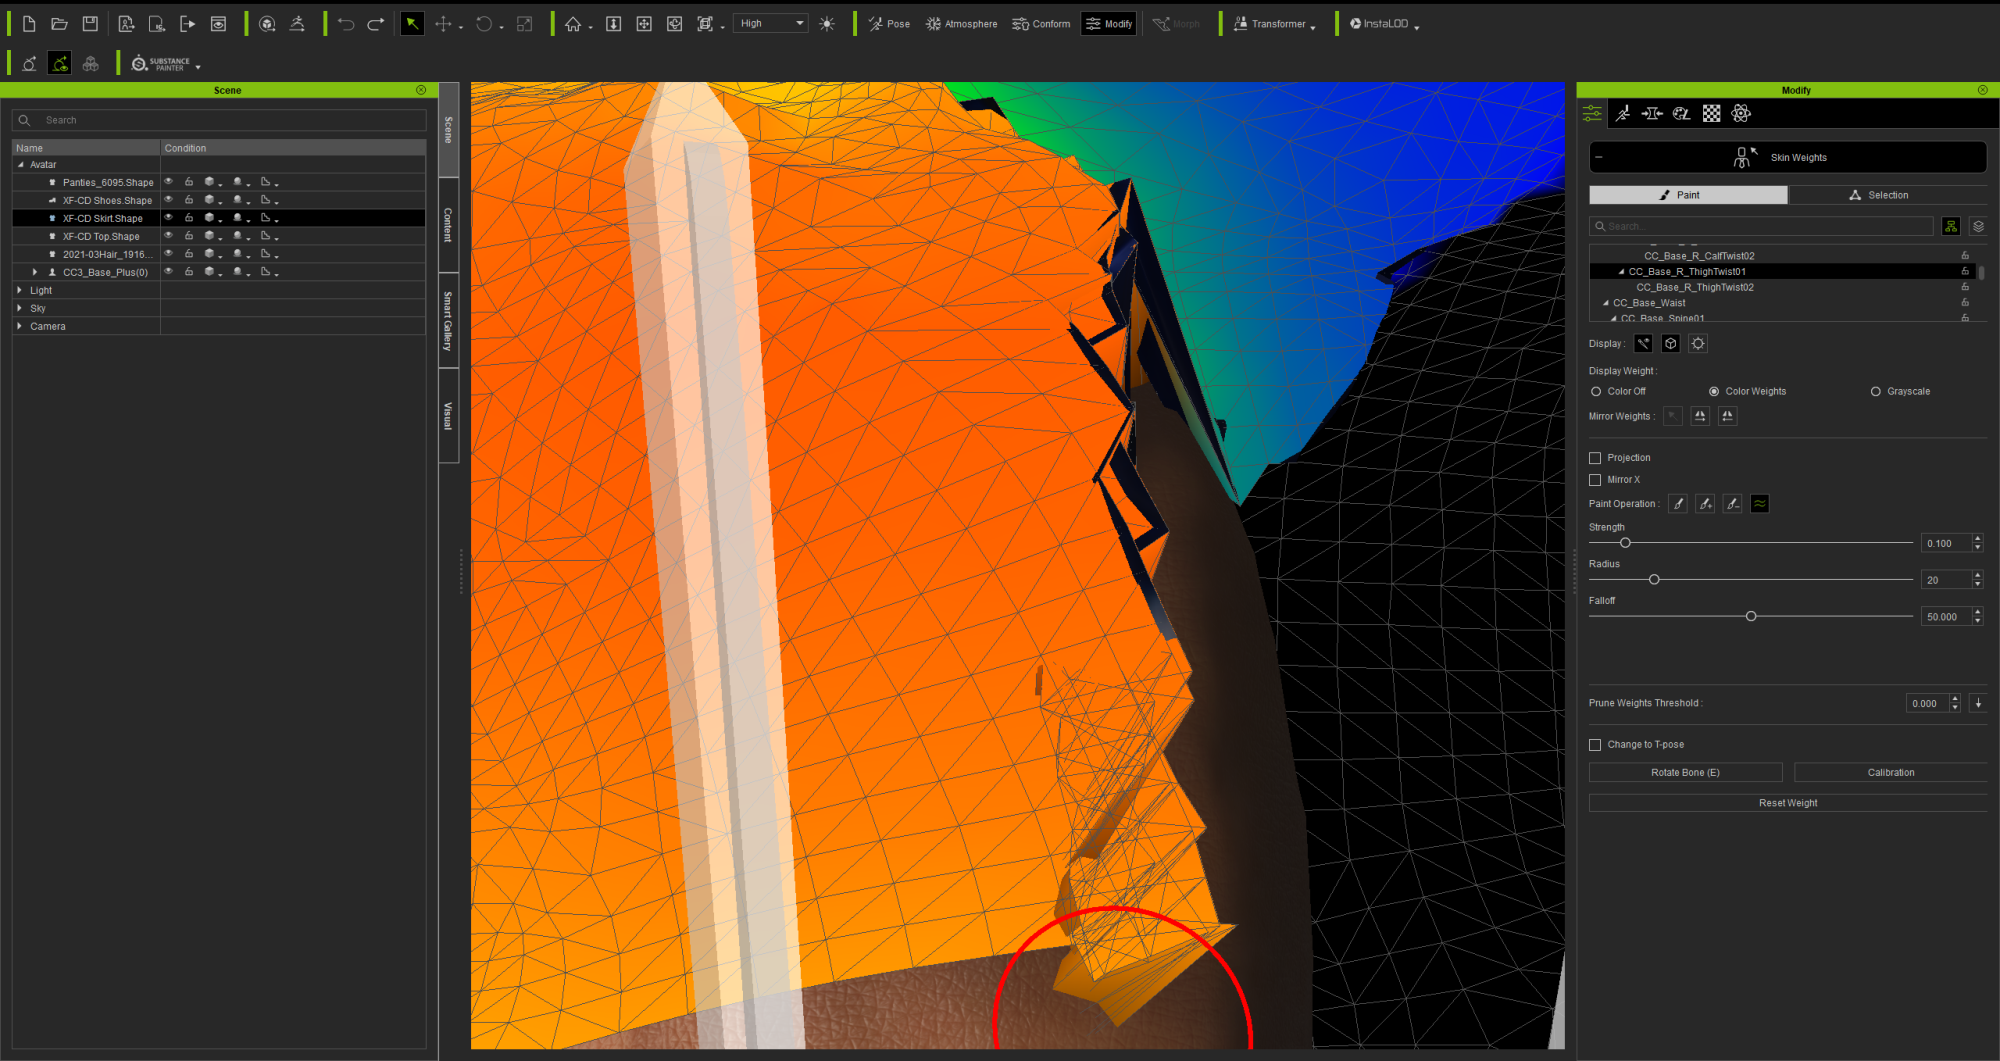Click the mirror weights left-to-right icon
2000x1061 pixels.
click(x=1700, y=416)
